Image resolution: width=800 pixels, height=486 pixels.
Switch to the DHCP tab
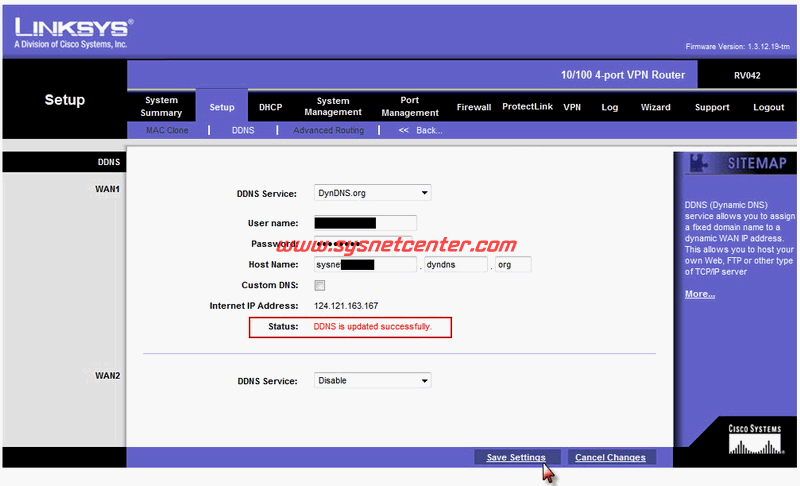[x=270, y=107]
